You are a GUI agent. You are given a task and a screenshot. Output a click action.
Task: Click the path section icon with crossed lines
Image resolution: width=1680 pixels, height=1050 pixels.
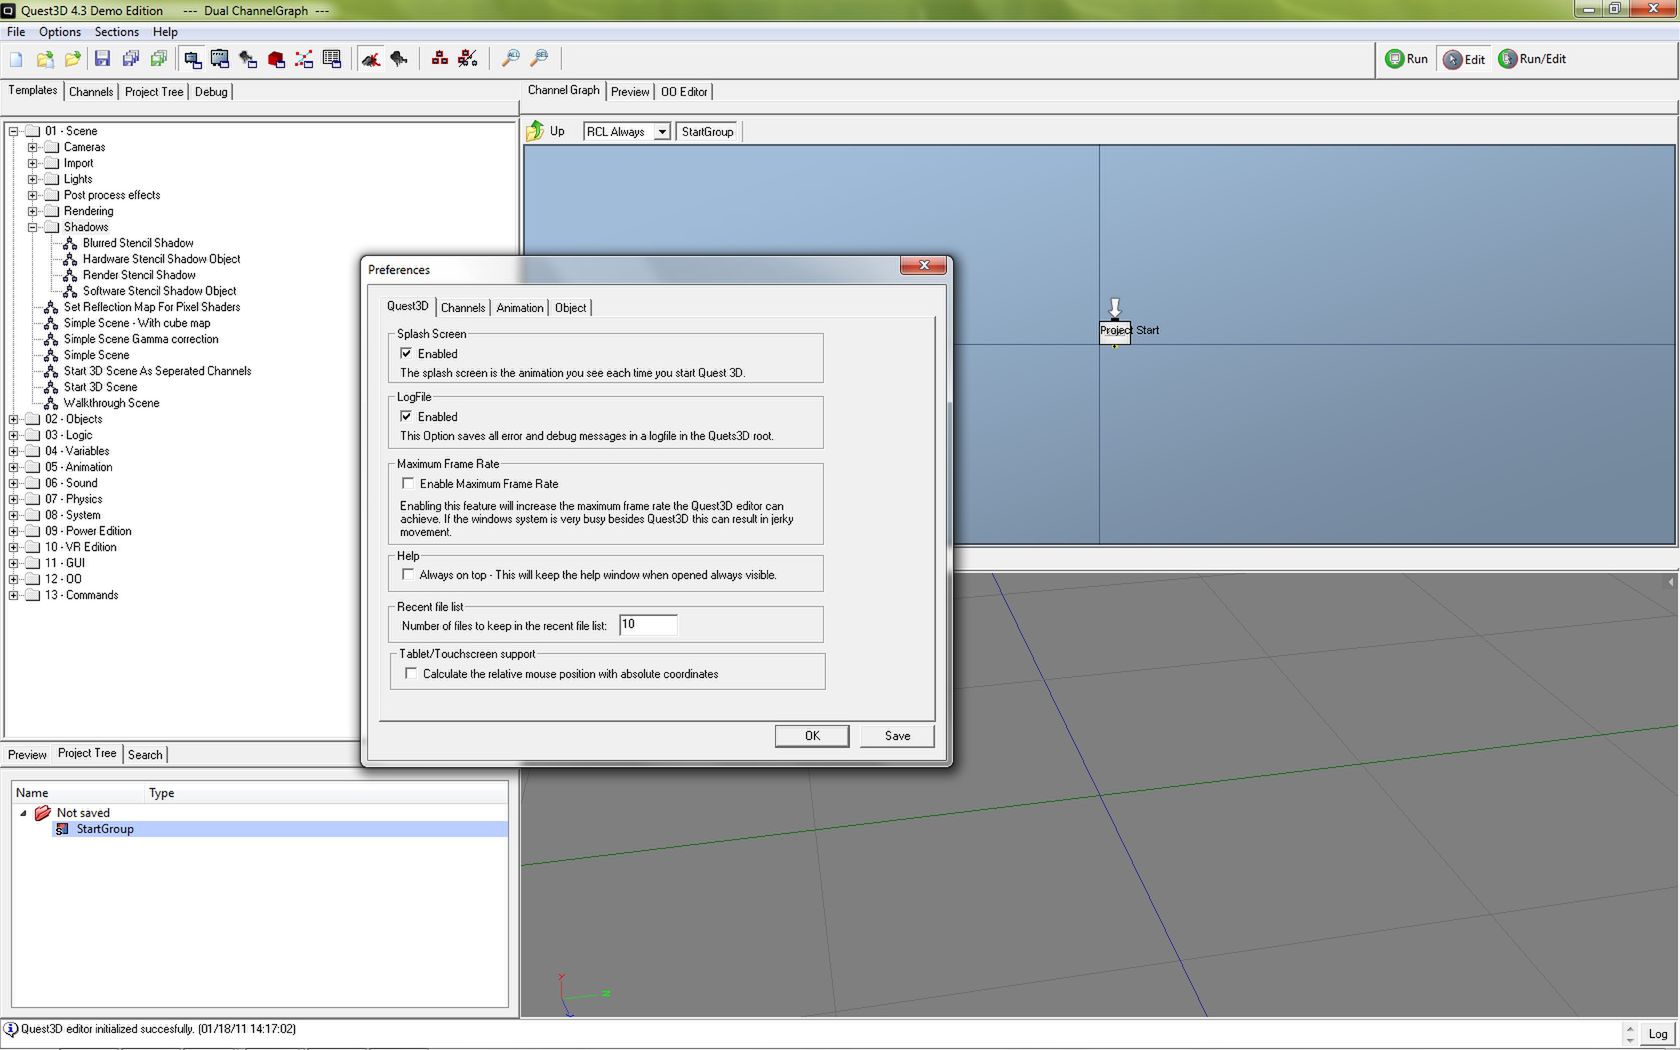[304, 59]
